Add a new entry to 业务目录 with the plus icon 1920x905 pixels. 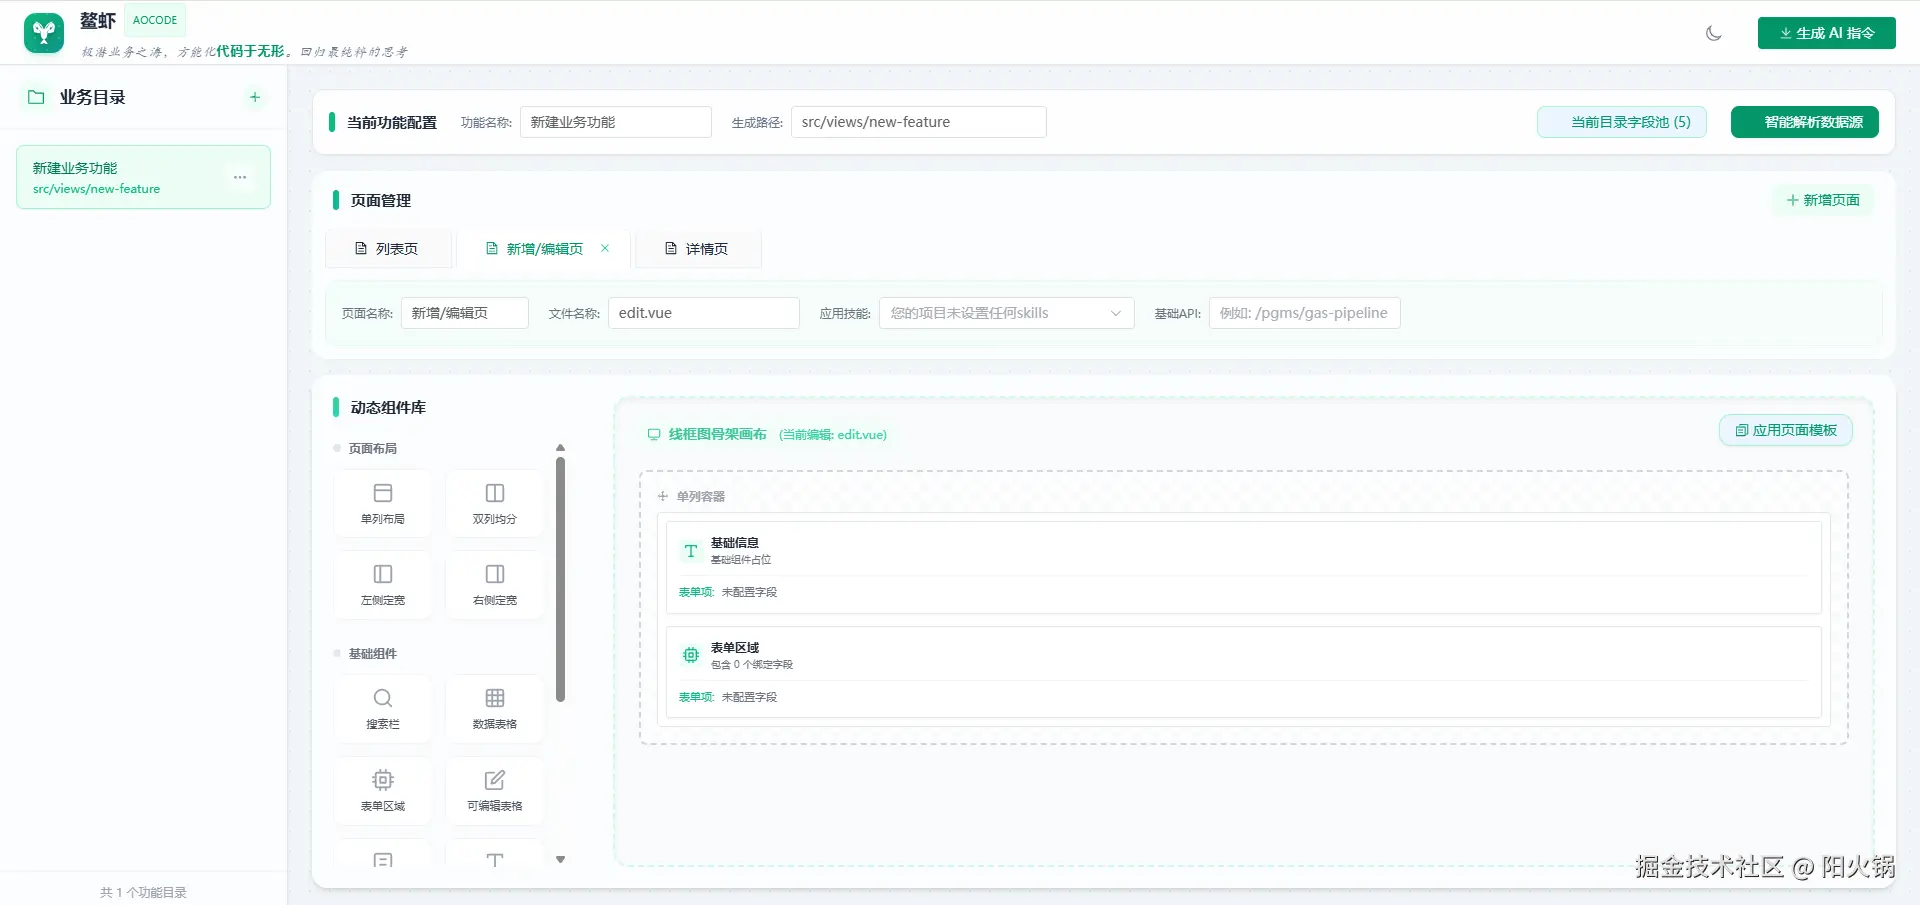point(255,97)
